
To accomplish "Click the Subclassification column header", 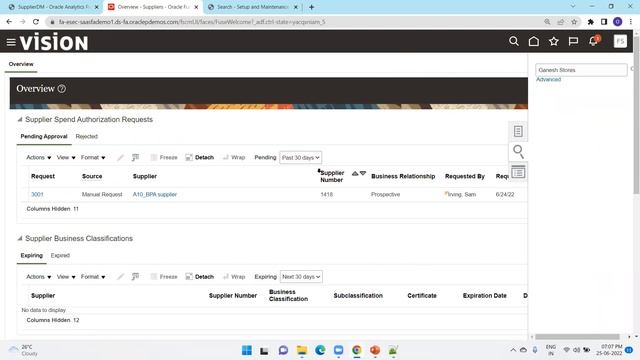I will point(358,296).
